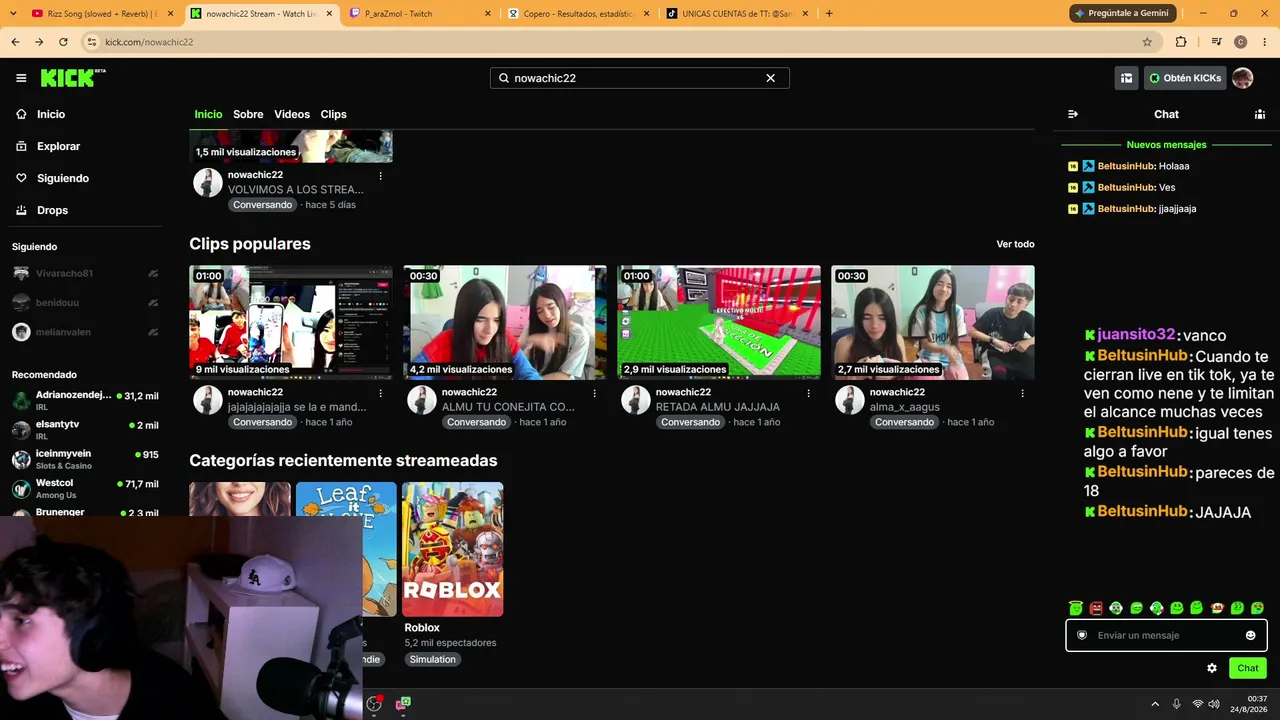
Task: Play the 2,9 mil visualizaciones clip thumbnail
Action: (719, 322)
